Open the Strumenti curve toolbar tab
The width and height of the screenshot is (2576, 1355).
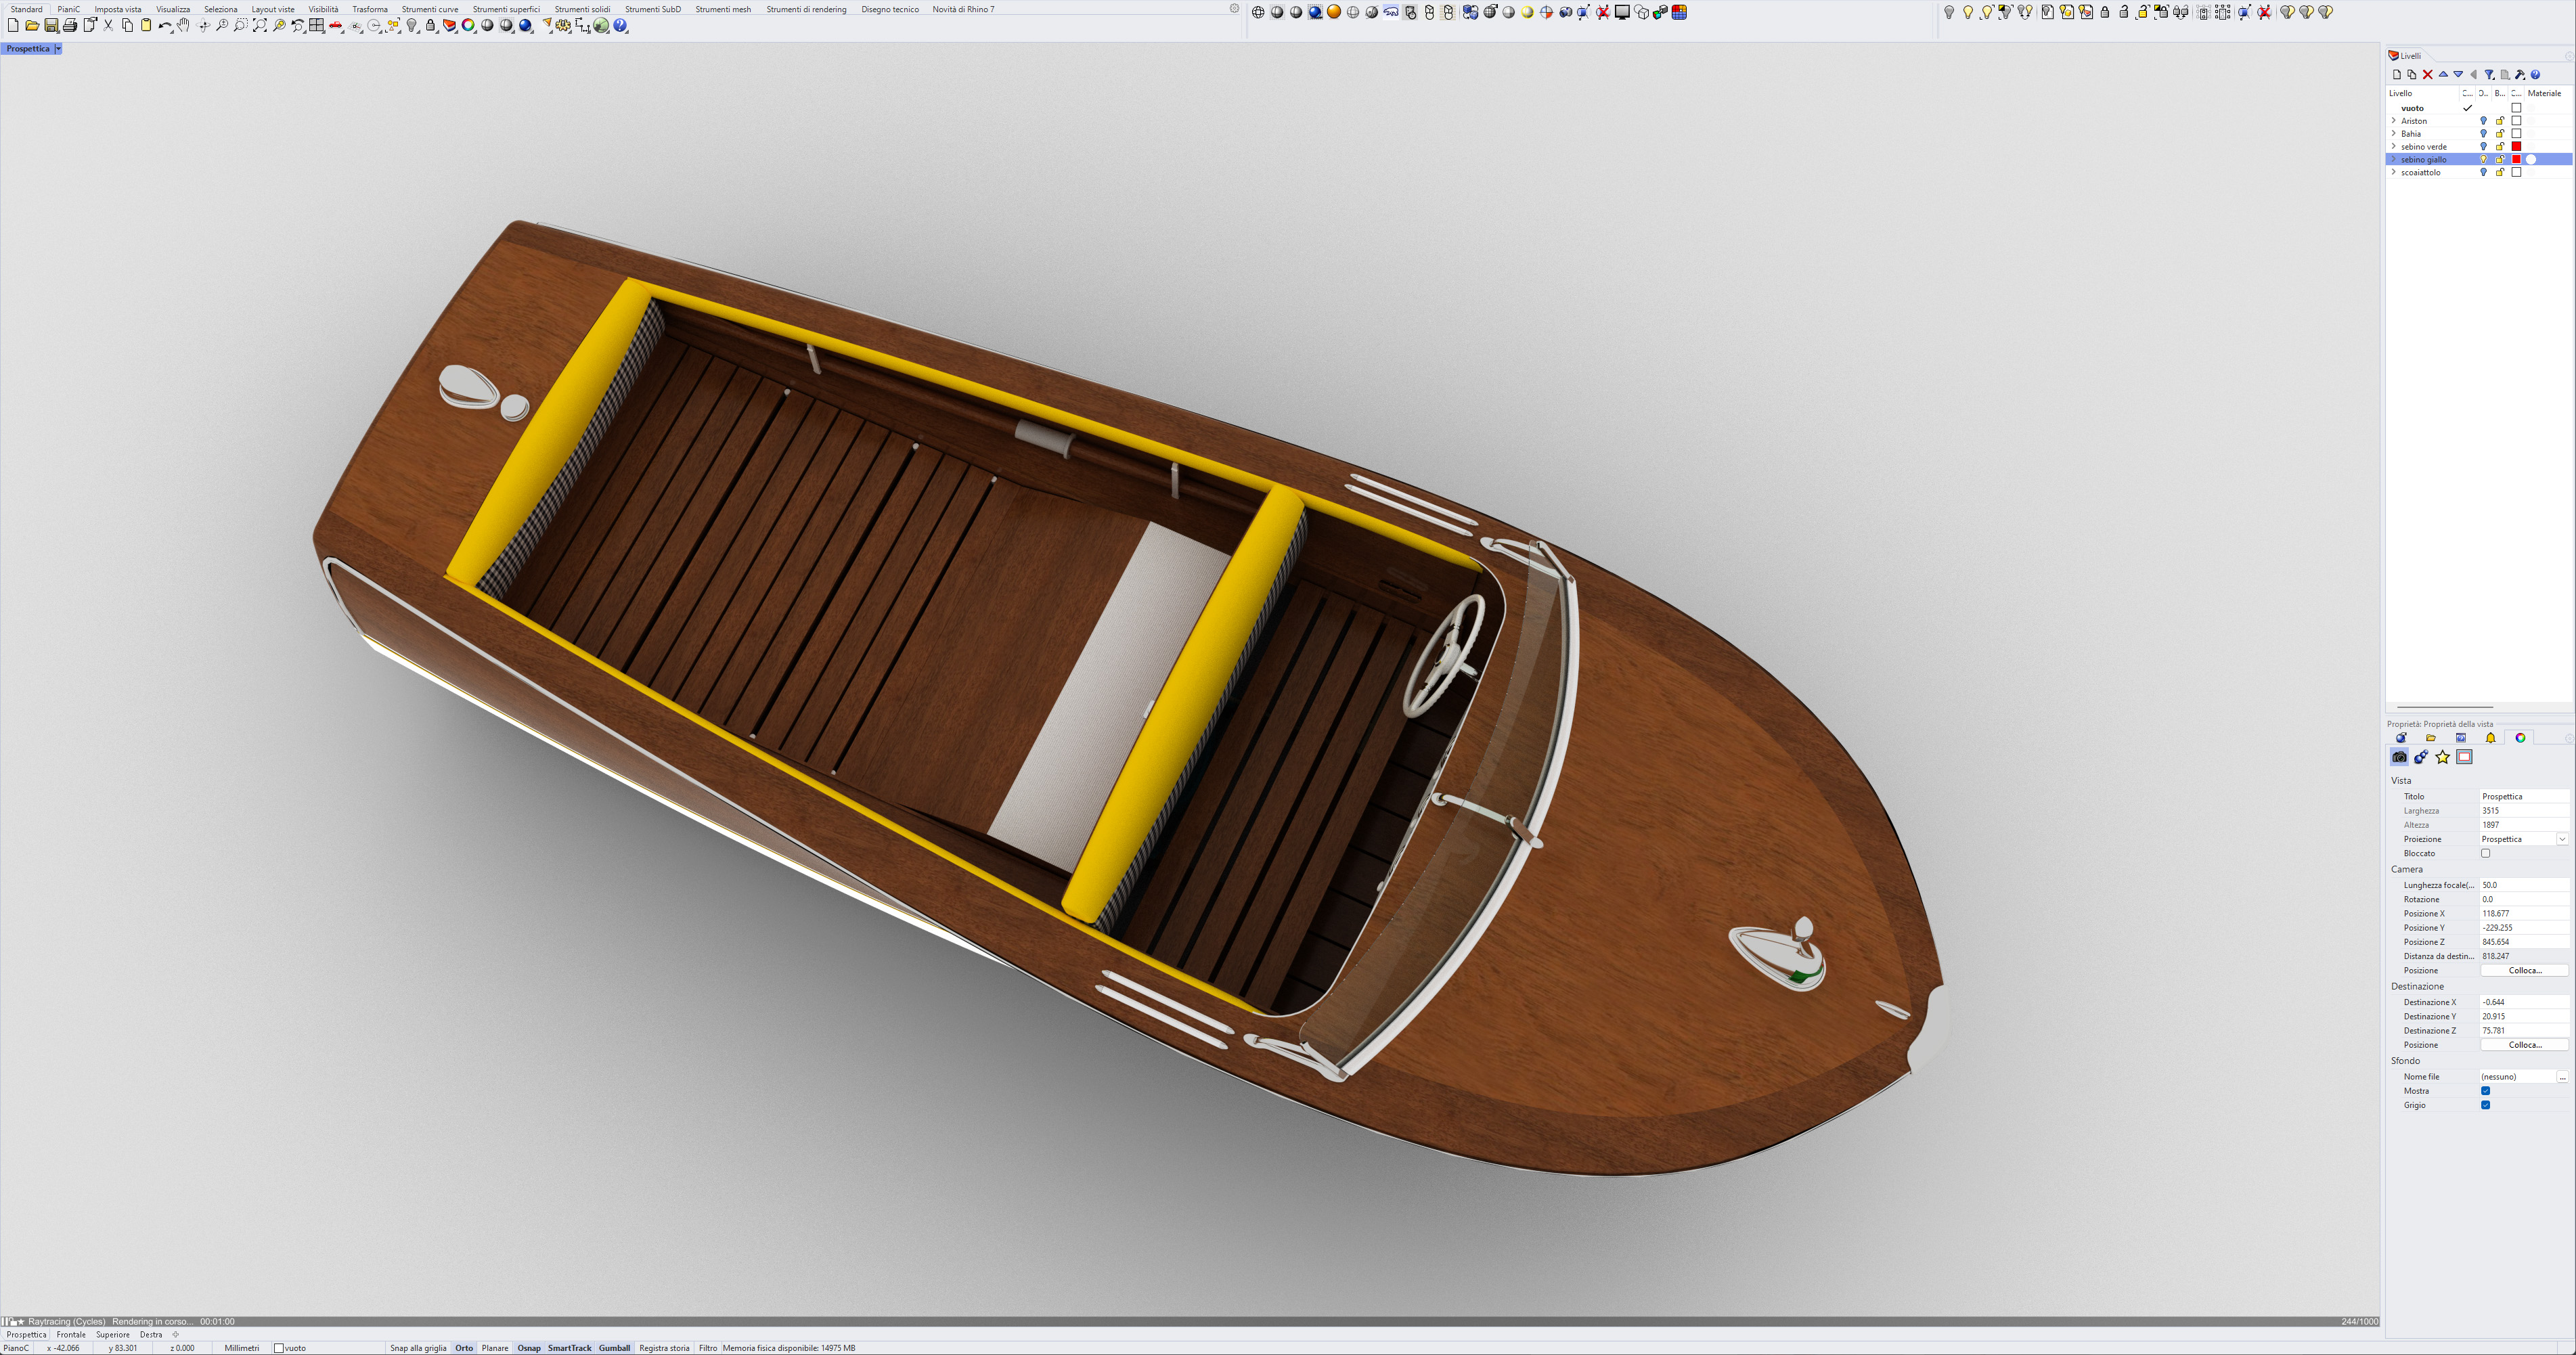[429, 9]
